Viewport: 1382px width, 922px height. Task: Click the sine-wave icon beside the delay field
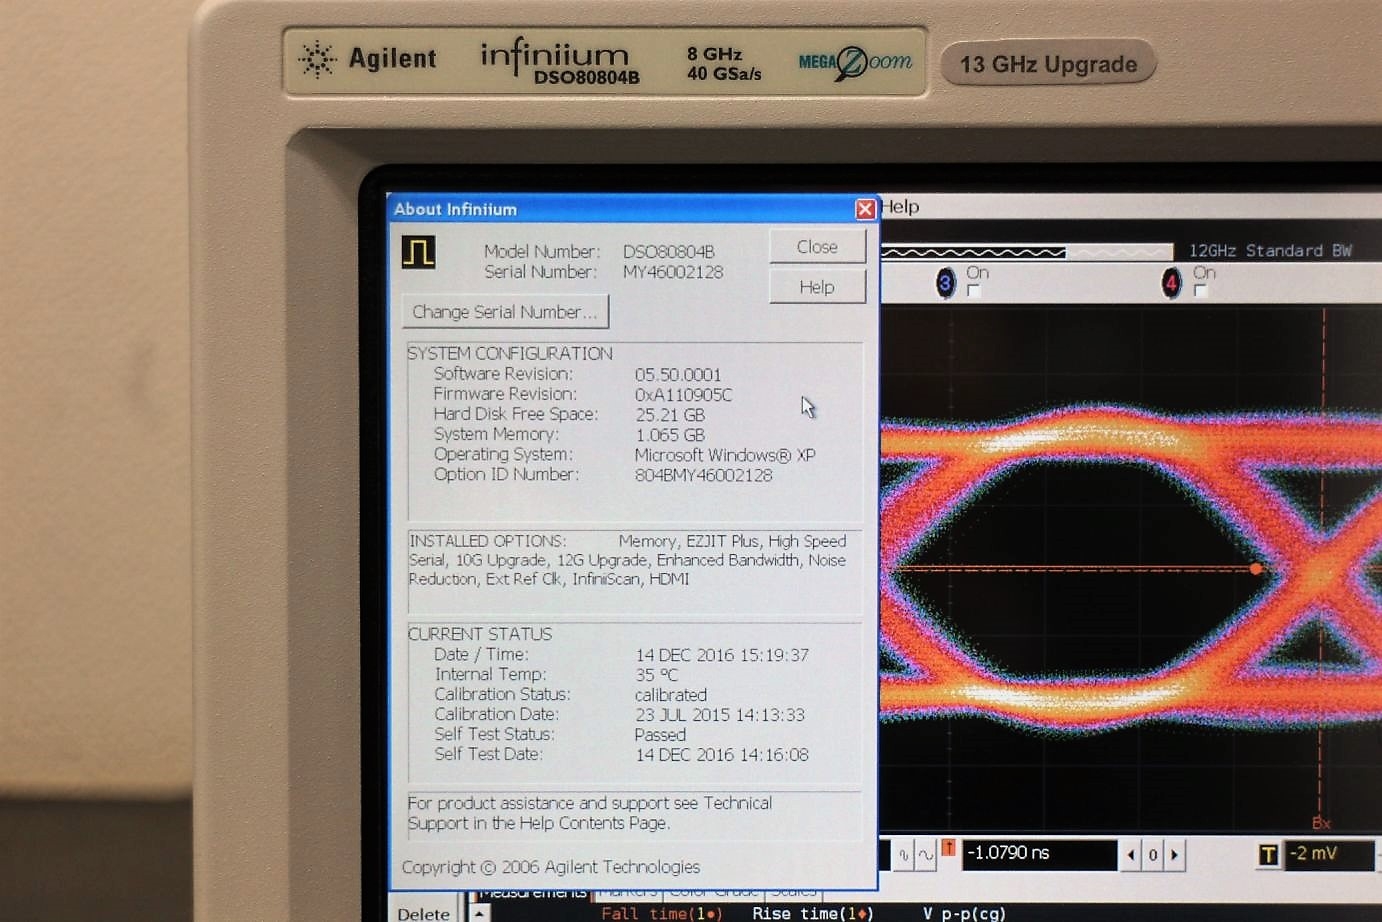pyautogui.click(x=926, y=855)
